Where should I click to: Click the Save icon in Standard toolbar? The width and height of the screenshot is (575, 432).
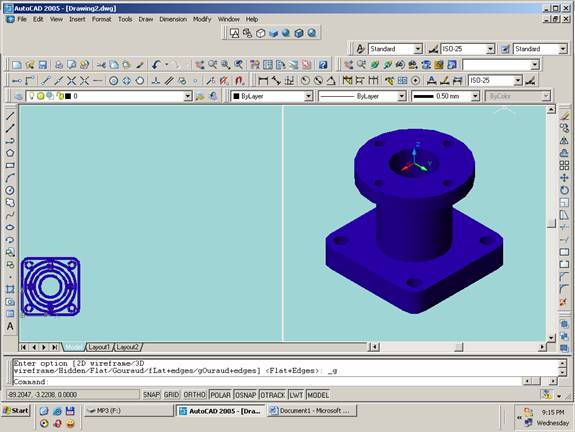coord(43,65)
